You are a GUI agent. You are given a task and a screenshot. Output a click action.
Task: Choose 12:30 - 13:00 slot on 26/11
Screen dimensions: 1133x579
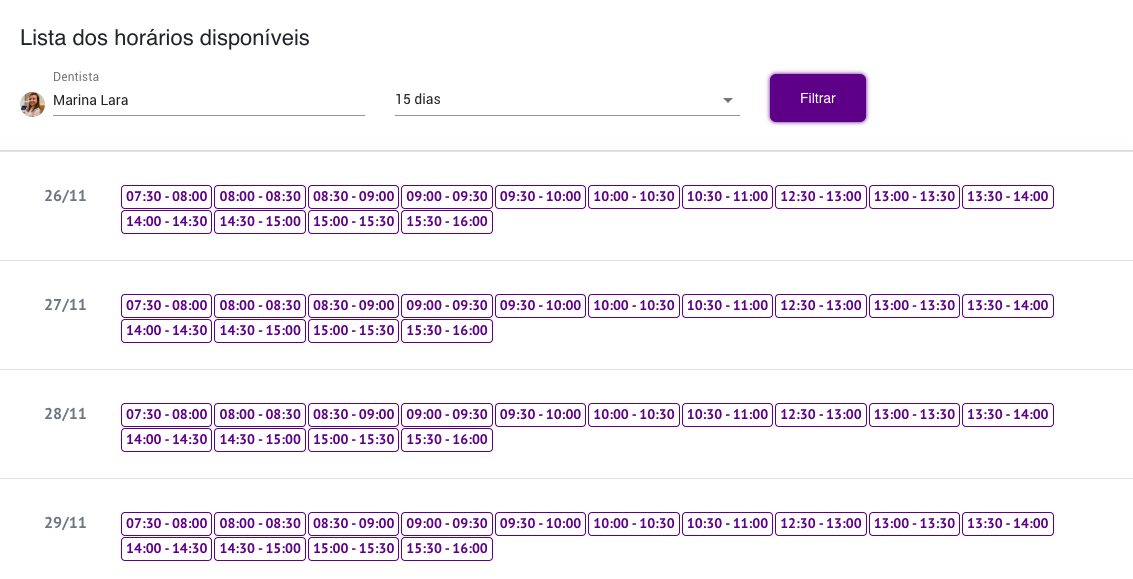pos(820,197)
